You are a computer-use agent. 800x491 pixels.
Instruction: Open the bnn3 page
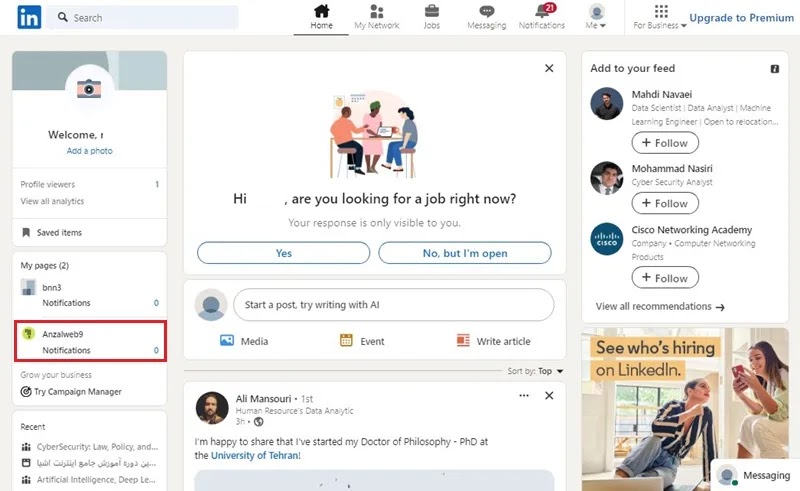(x=52, y=287)
